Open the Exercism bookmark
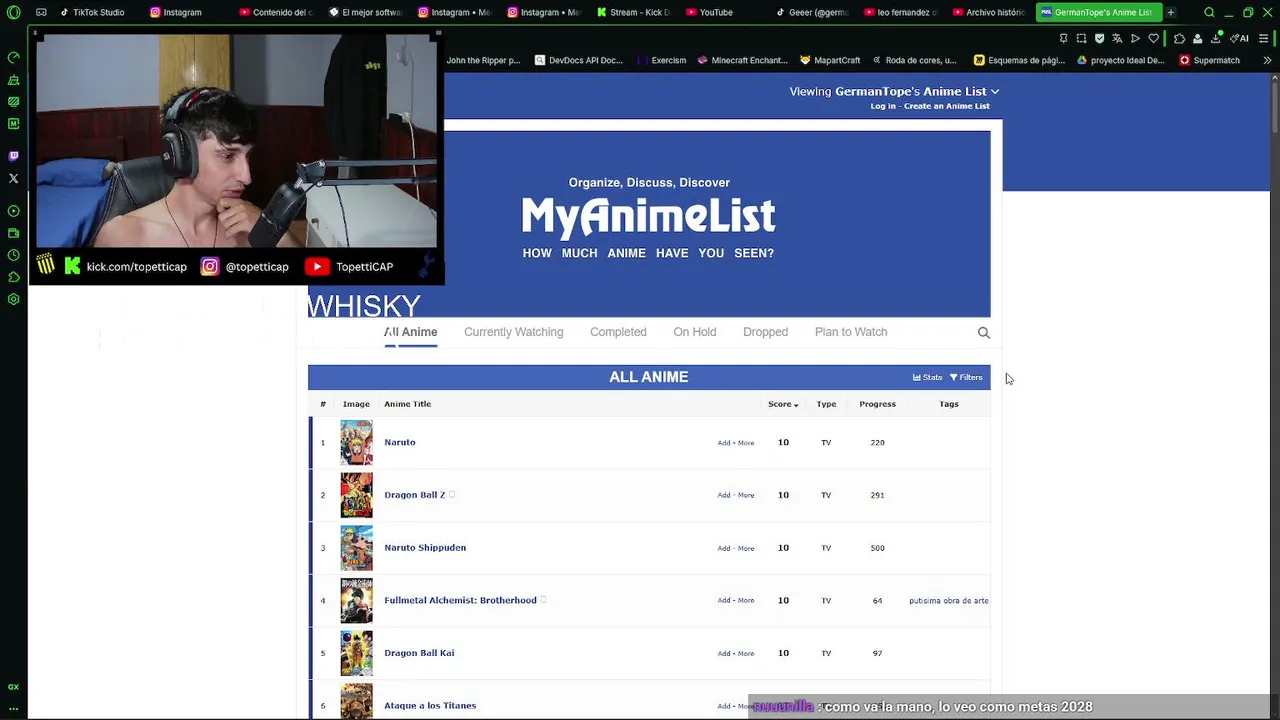This screenshot has width=1280, height=720. click(x=661, y=60)
